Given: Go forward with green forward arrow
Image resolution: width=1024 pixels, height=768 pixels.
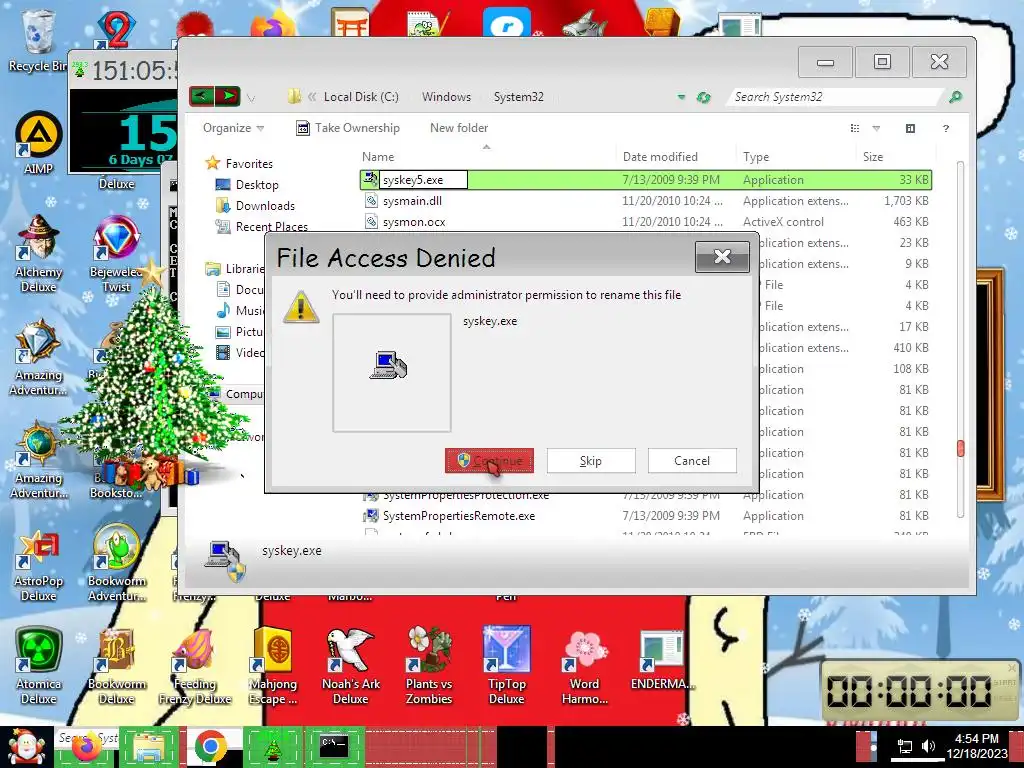Looking at the screenshot, I should [227, 97].
